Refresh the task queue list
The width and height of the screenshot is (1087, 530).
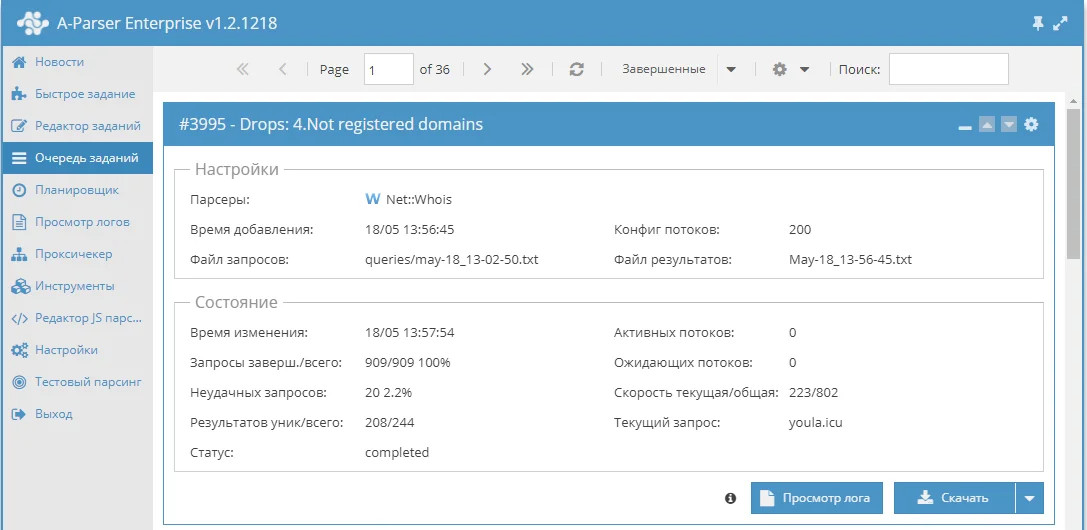click(x=576, y=69)
